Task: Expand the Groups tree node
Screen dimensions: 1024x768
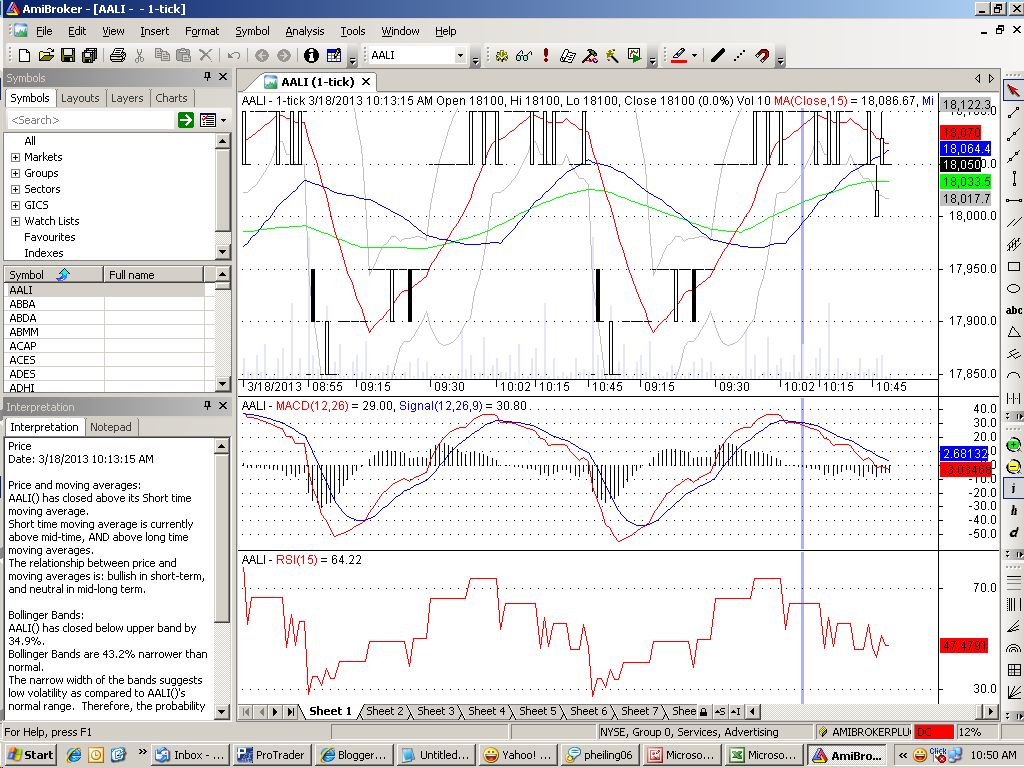Action: [15, 174]
